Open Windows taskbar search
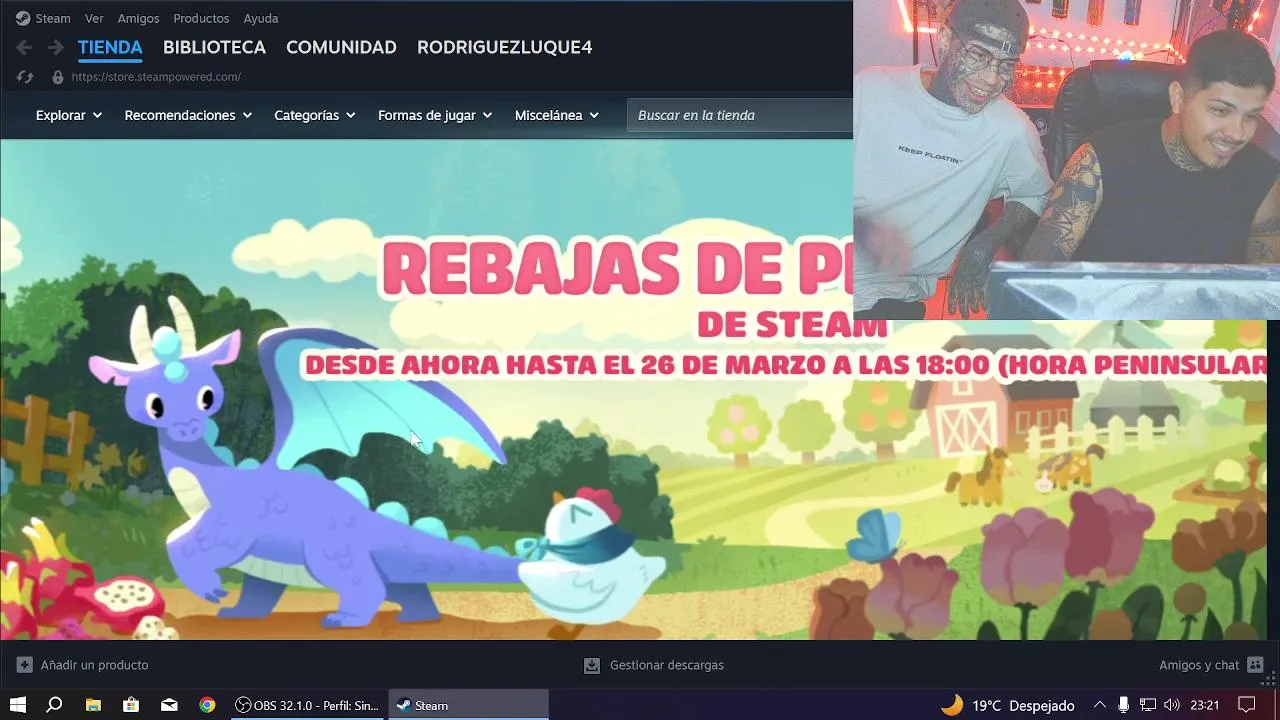This screenshot has width=1280, height=720. (55, 705)
